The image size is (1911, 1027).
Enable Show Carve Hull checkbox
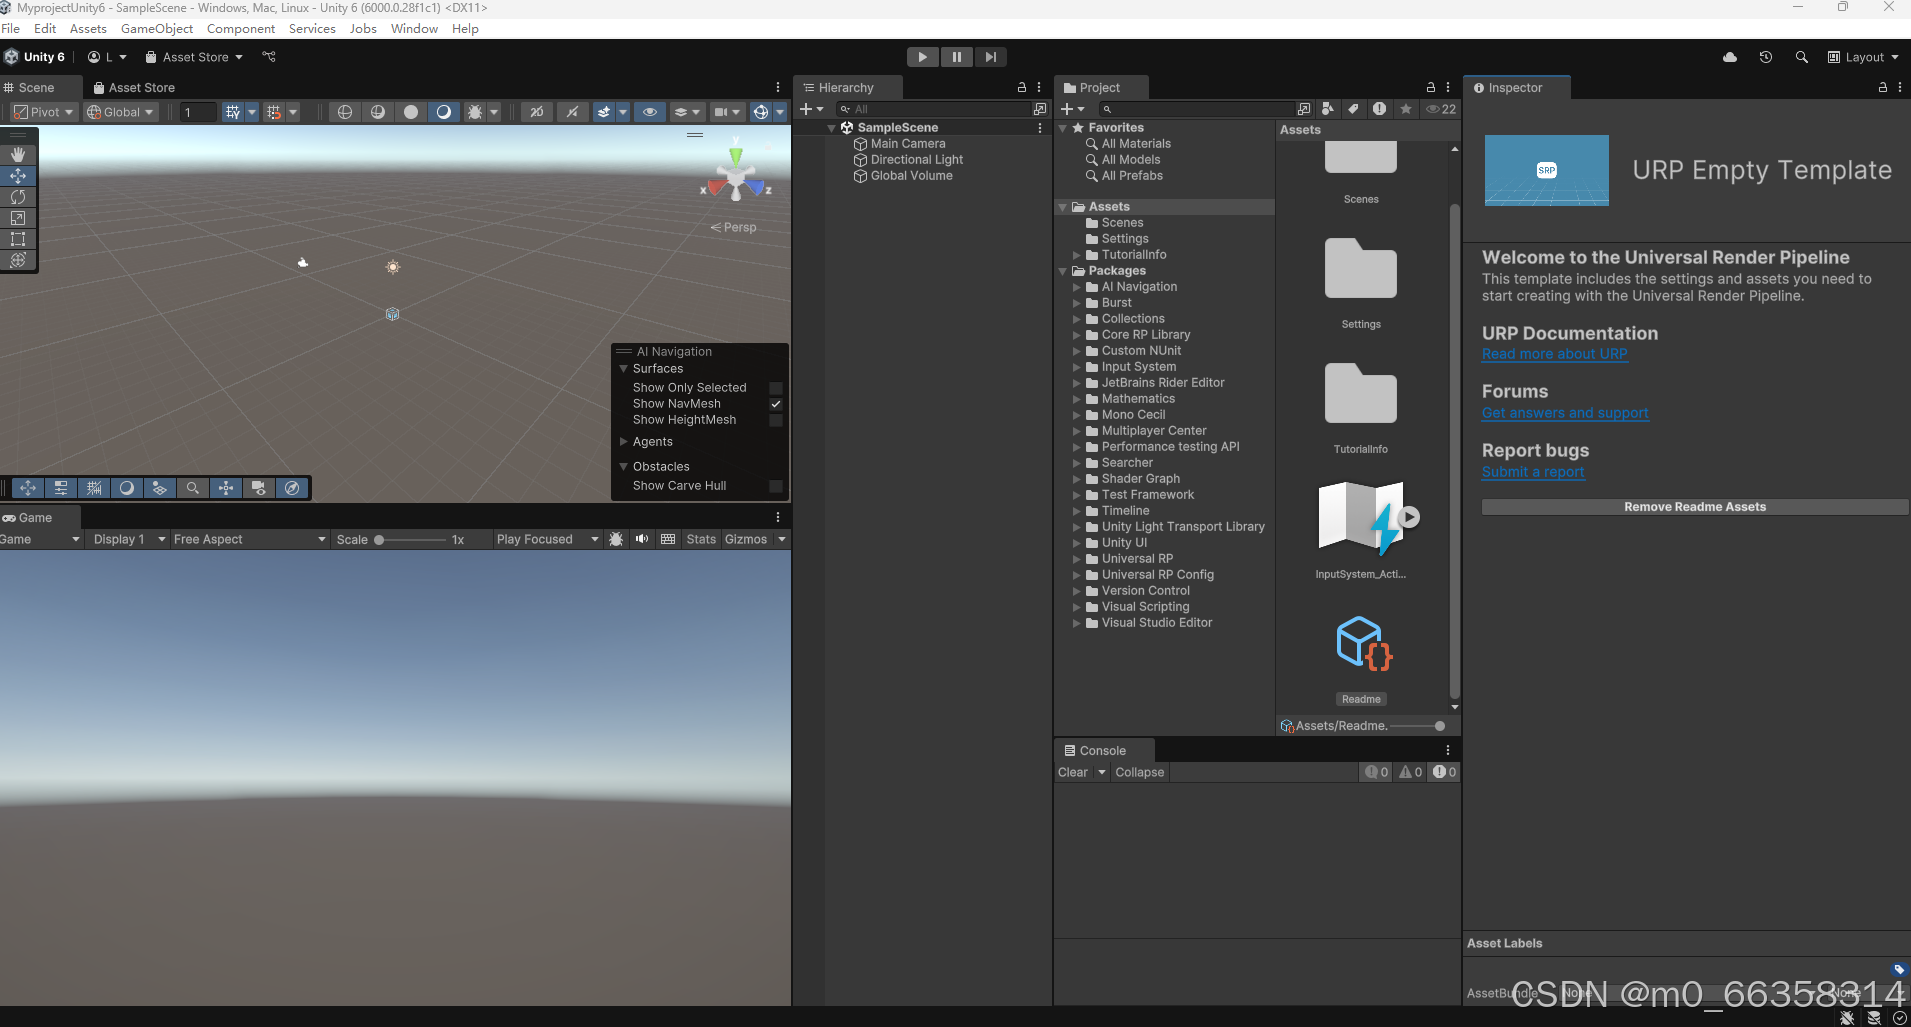coord(776,486)
